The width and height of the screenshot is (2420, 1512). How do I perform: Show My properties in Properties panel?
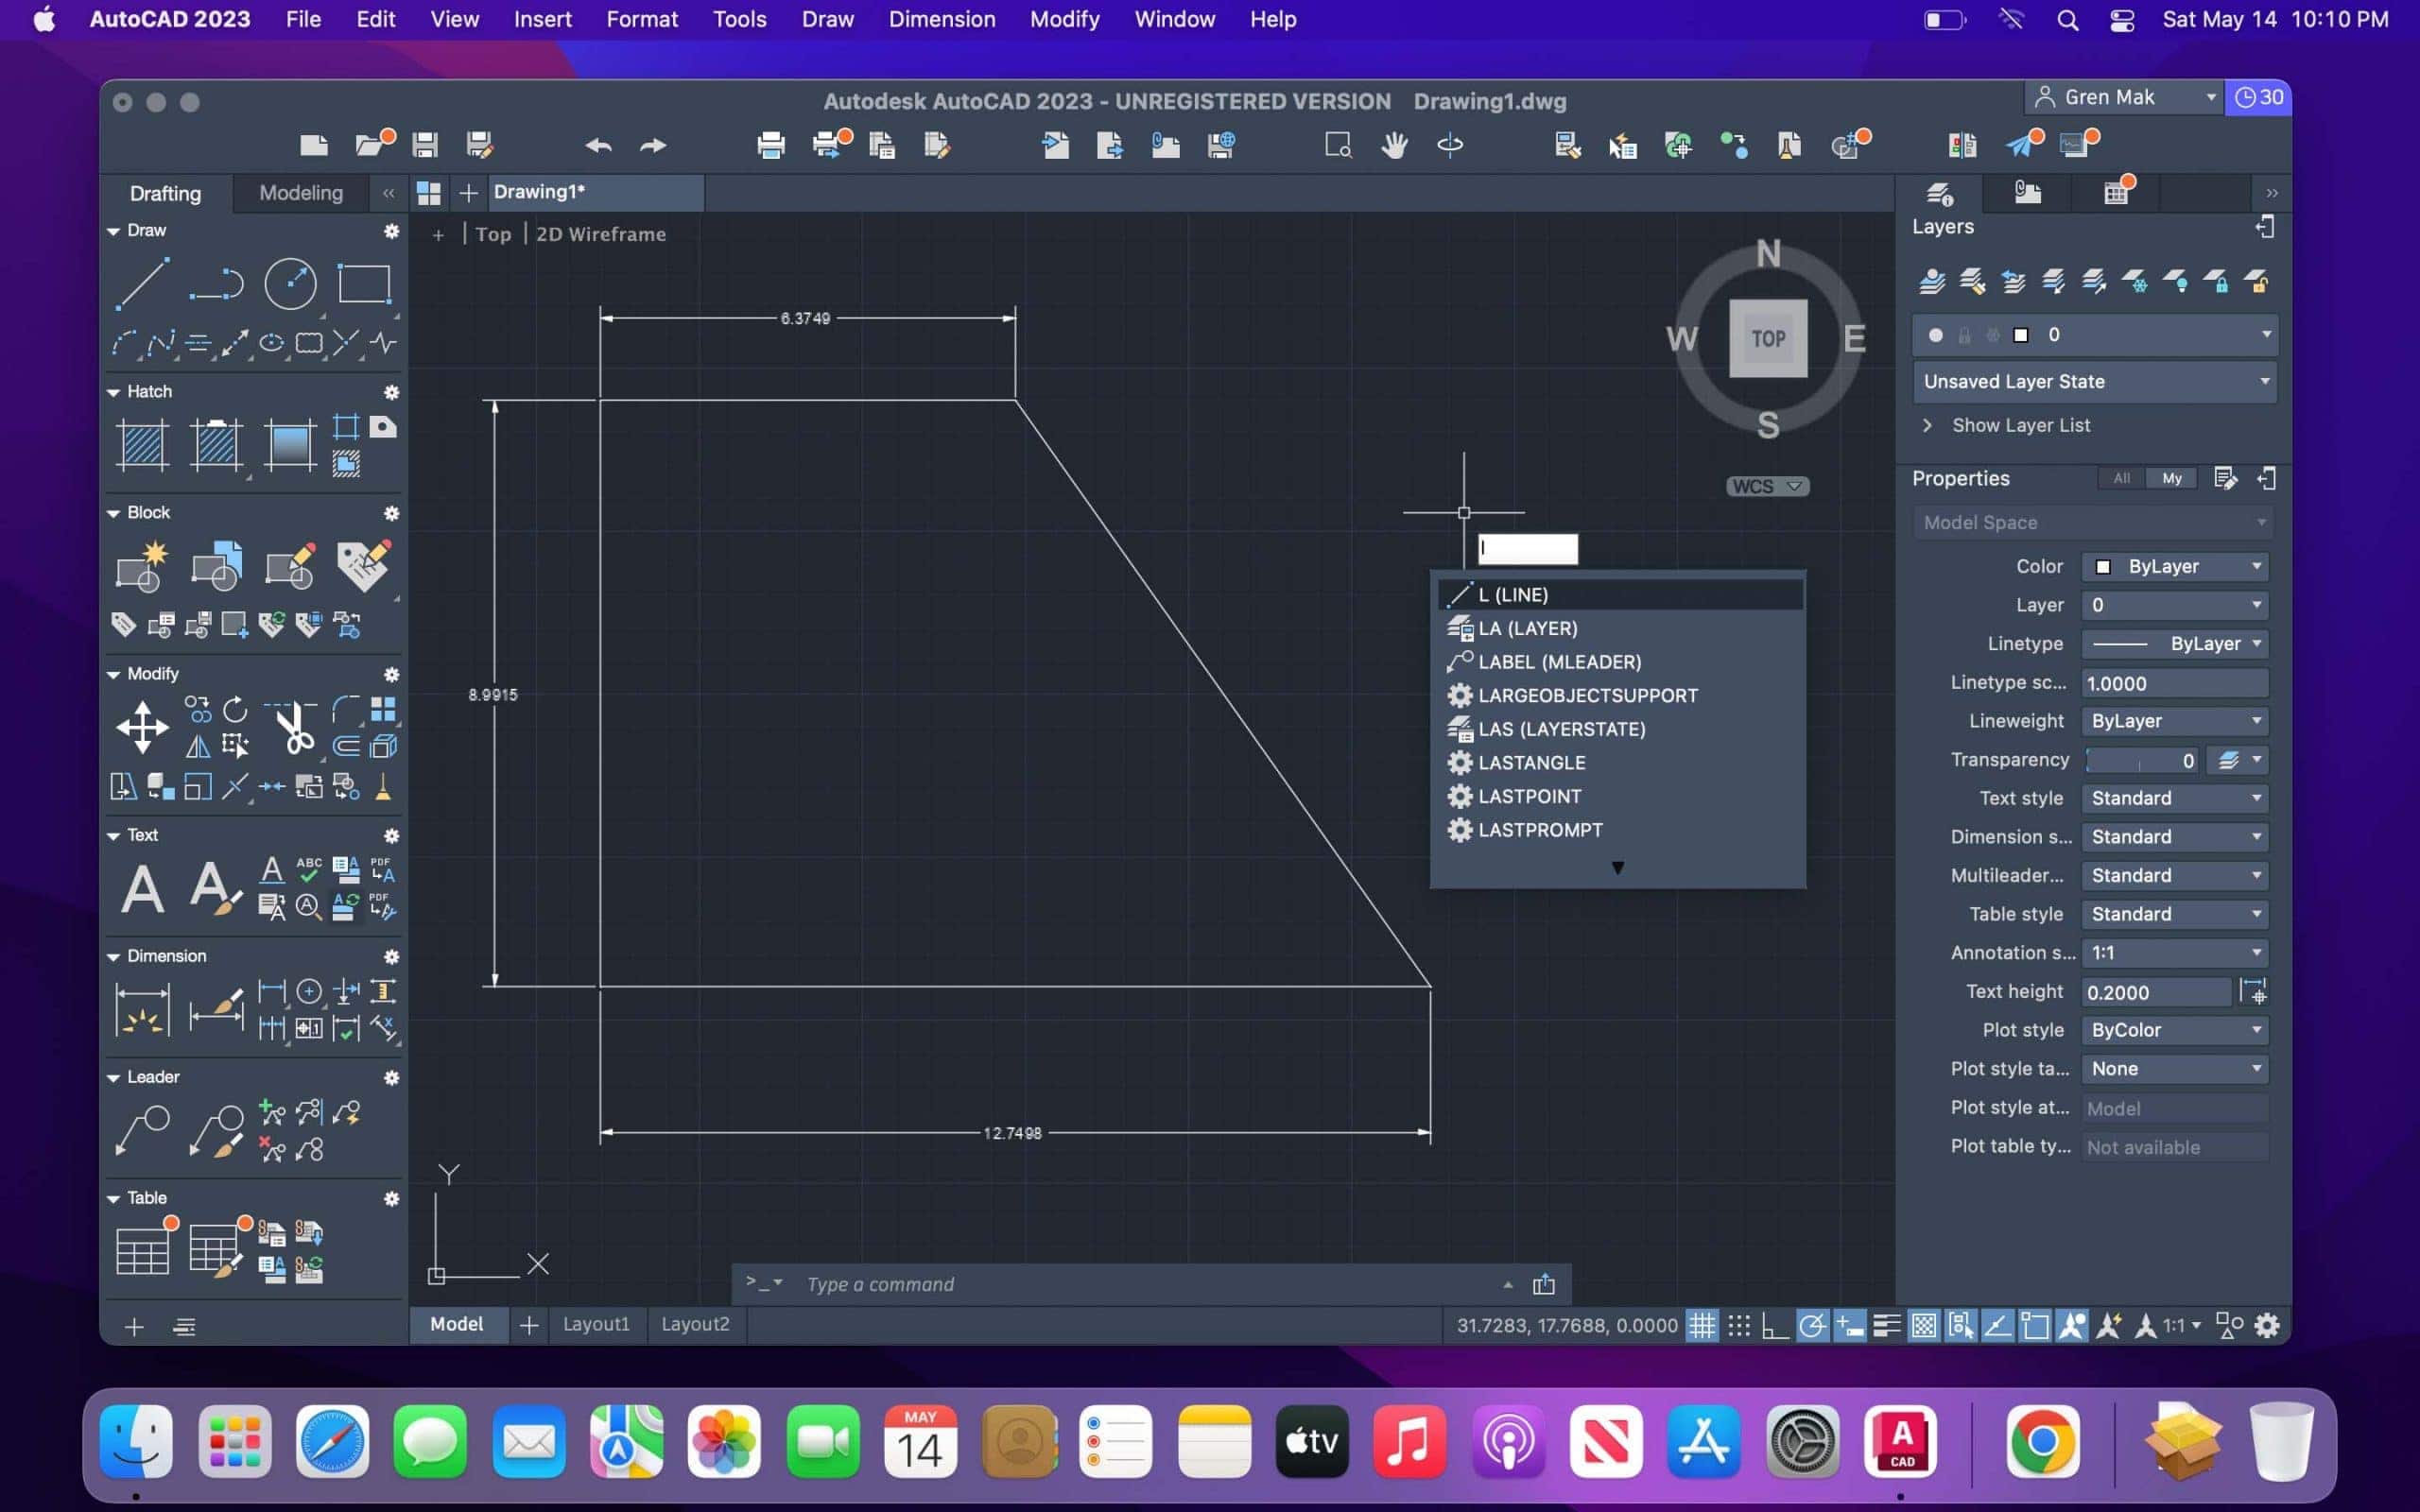click(2172, 478)
